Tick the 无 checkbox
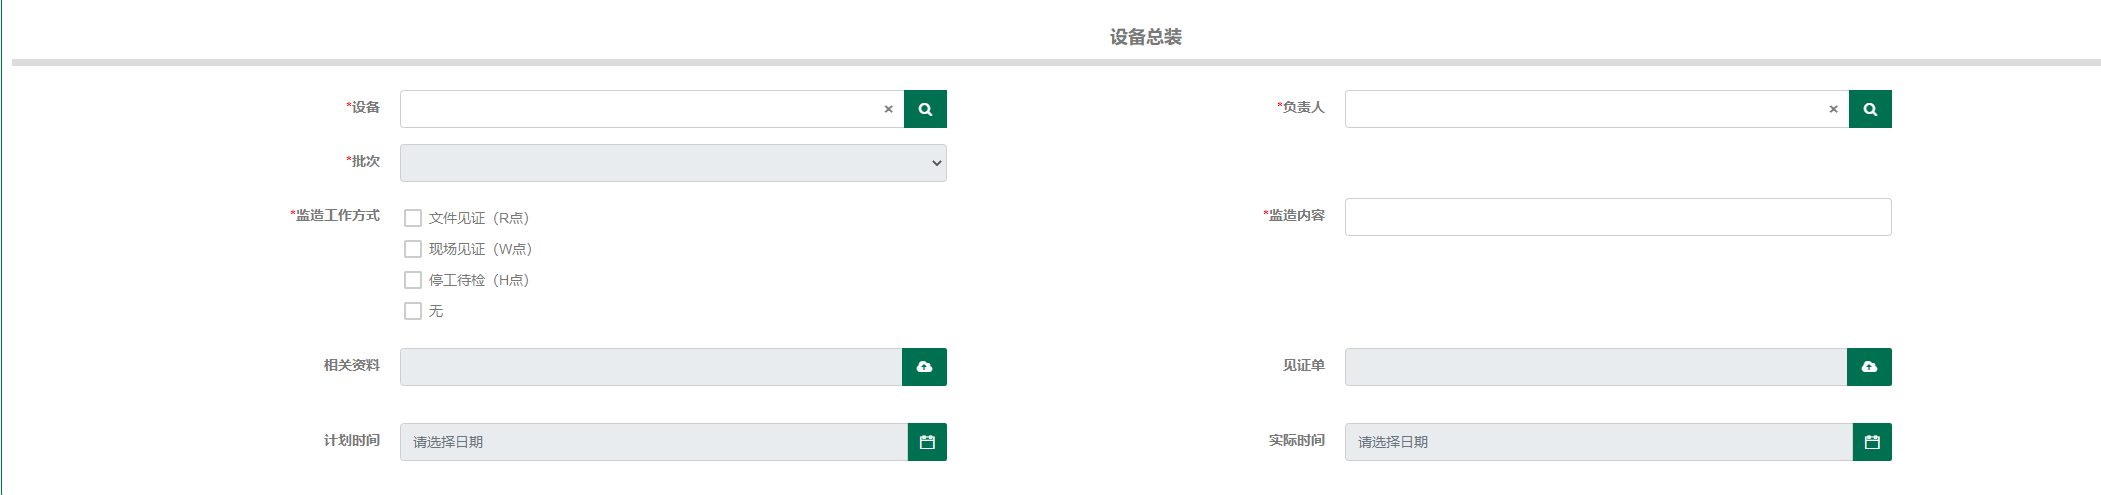 pos(413,311)
